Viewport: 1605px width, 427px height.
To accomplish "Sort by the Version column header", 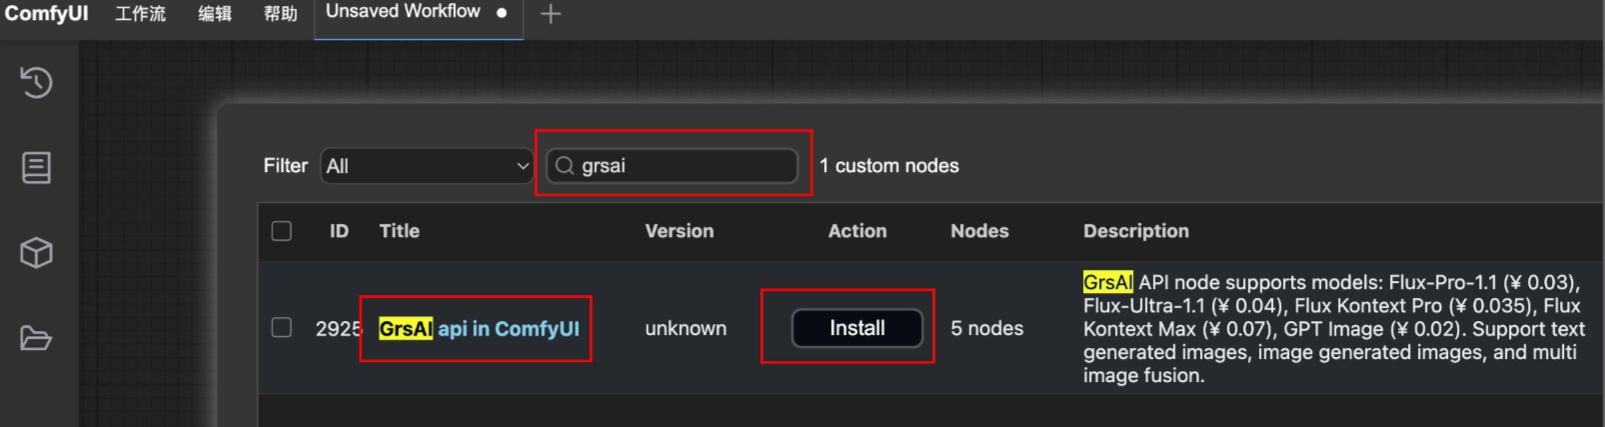I will 679,231.
